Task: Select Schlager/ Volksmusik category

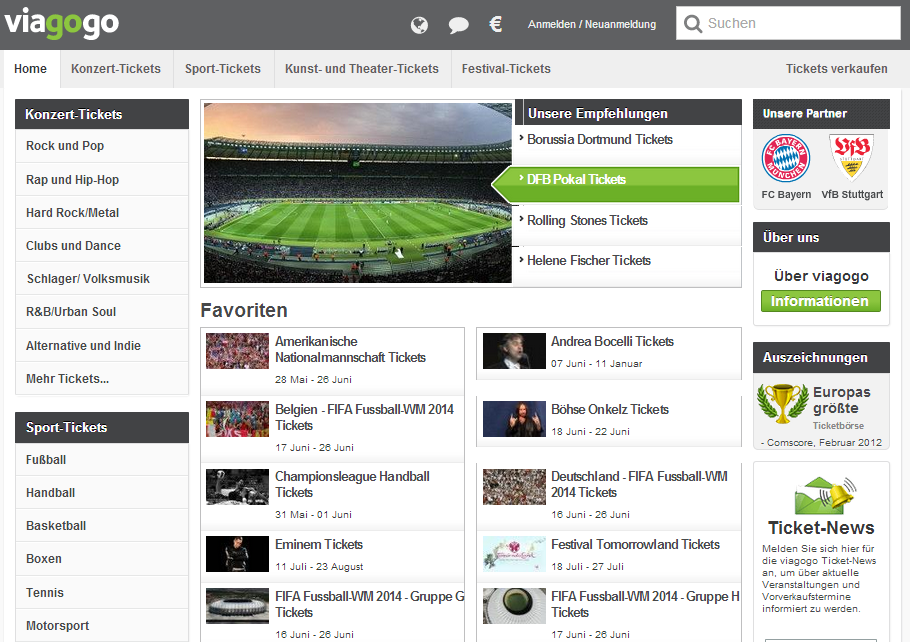Action: [102, 279]
